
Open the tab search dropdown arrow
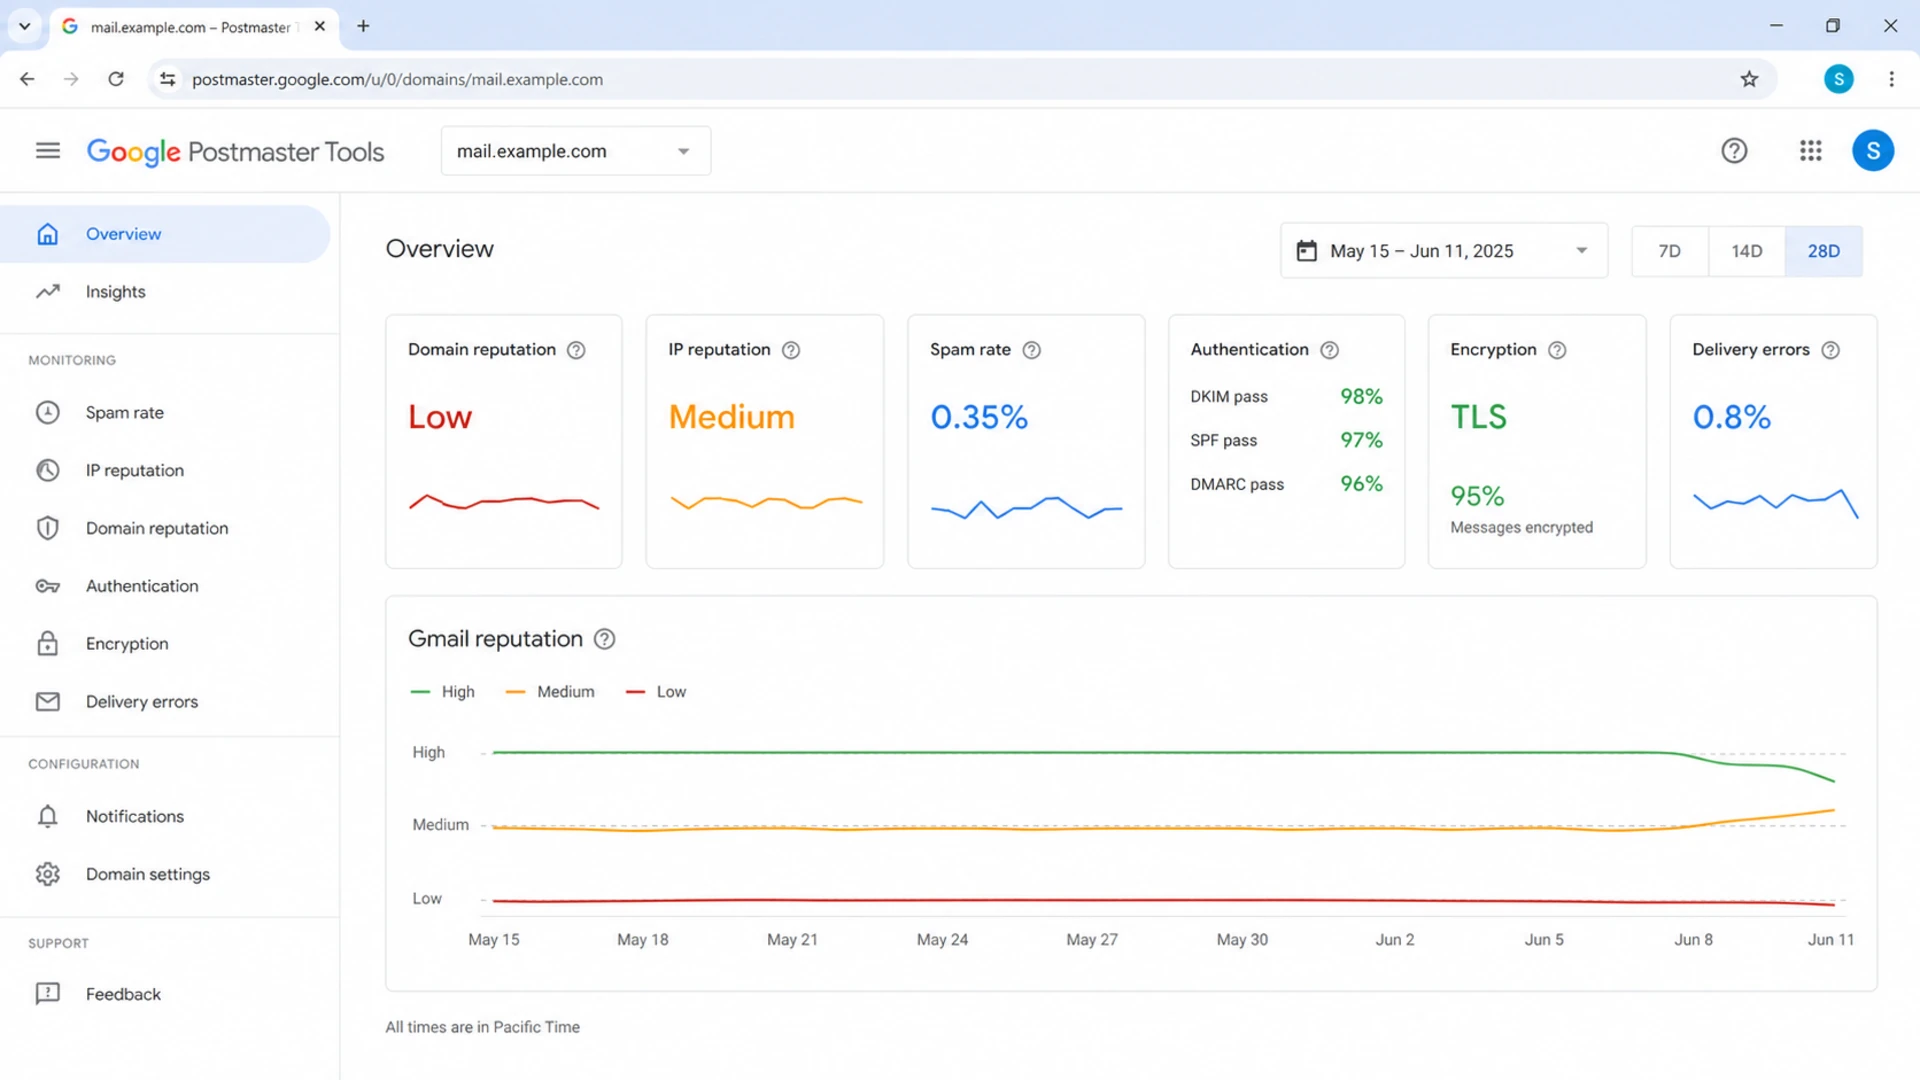[x=25, y=26]
